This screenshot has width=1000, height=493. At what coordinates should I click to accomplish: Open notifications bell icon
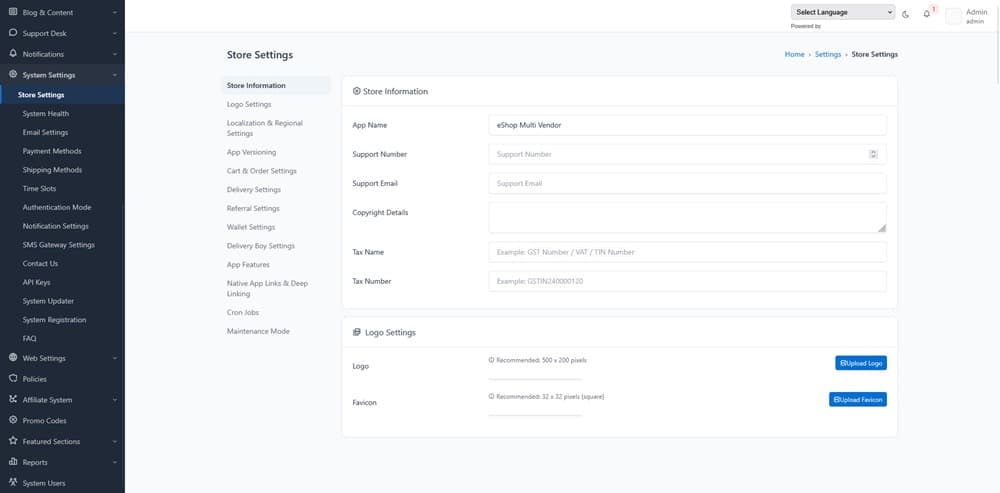coord(927,13)
